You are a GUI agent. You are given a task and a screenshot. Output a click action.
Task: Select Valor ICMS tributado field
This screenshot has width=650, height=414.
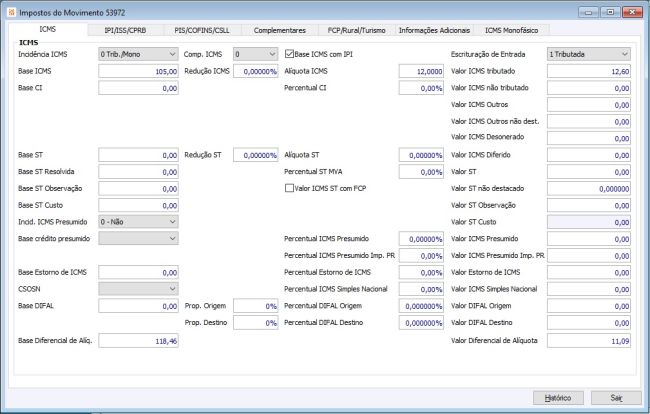[x=589, y=71]
